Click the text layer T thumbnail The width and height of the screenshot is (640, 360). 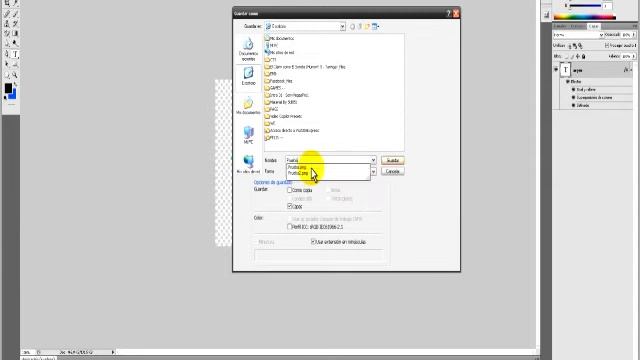tap(565, 70)
